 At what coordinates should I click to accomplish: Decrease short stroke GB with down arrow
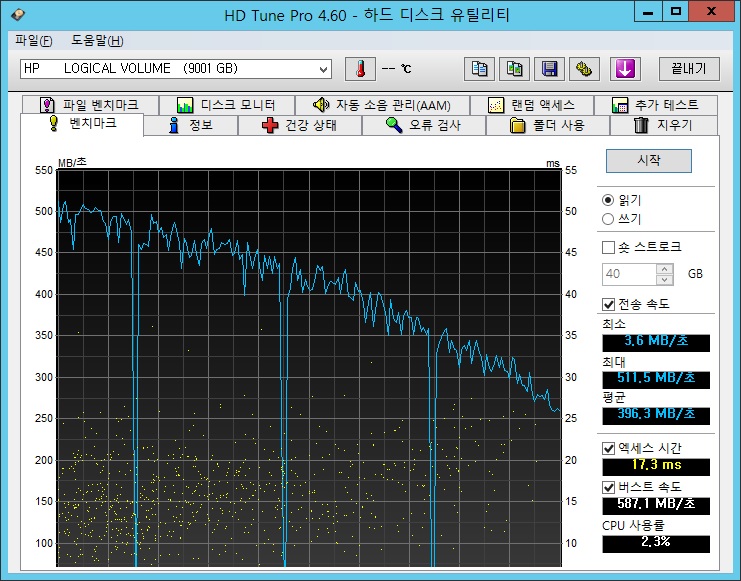tap(664, 279)
